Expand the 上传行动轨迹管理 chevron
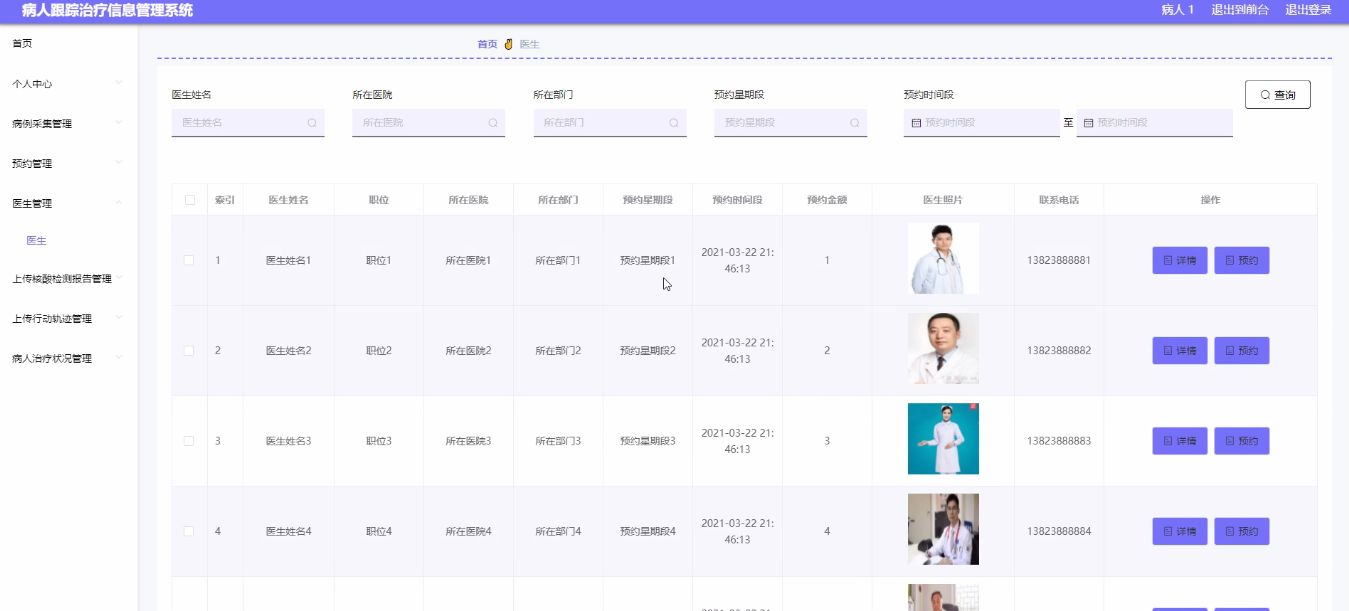The image size is (1349, 611). tap(119, 318)
